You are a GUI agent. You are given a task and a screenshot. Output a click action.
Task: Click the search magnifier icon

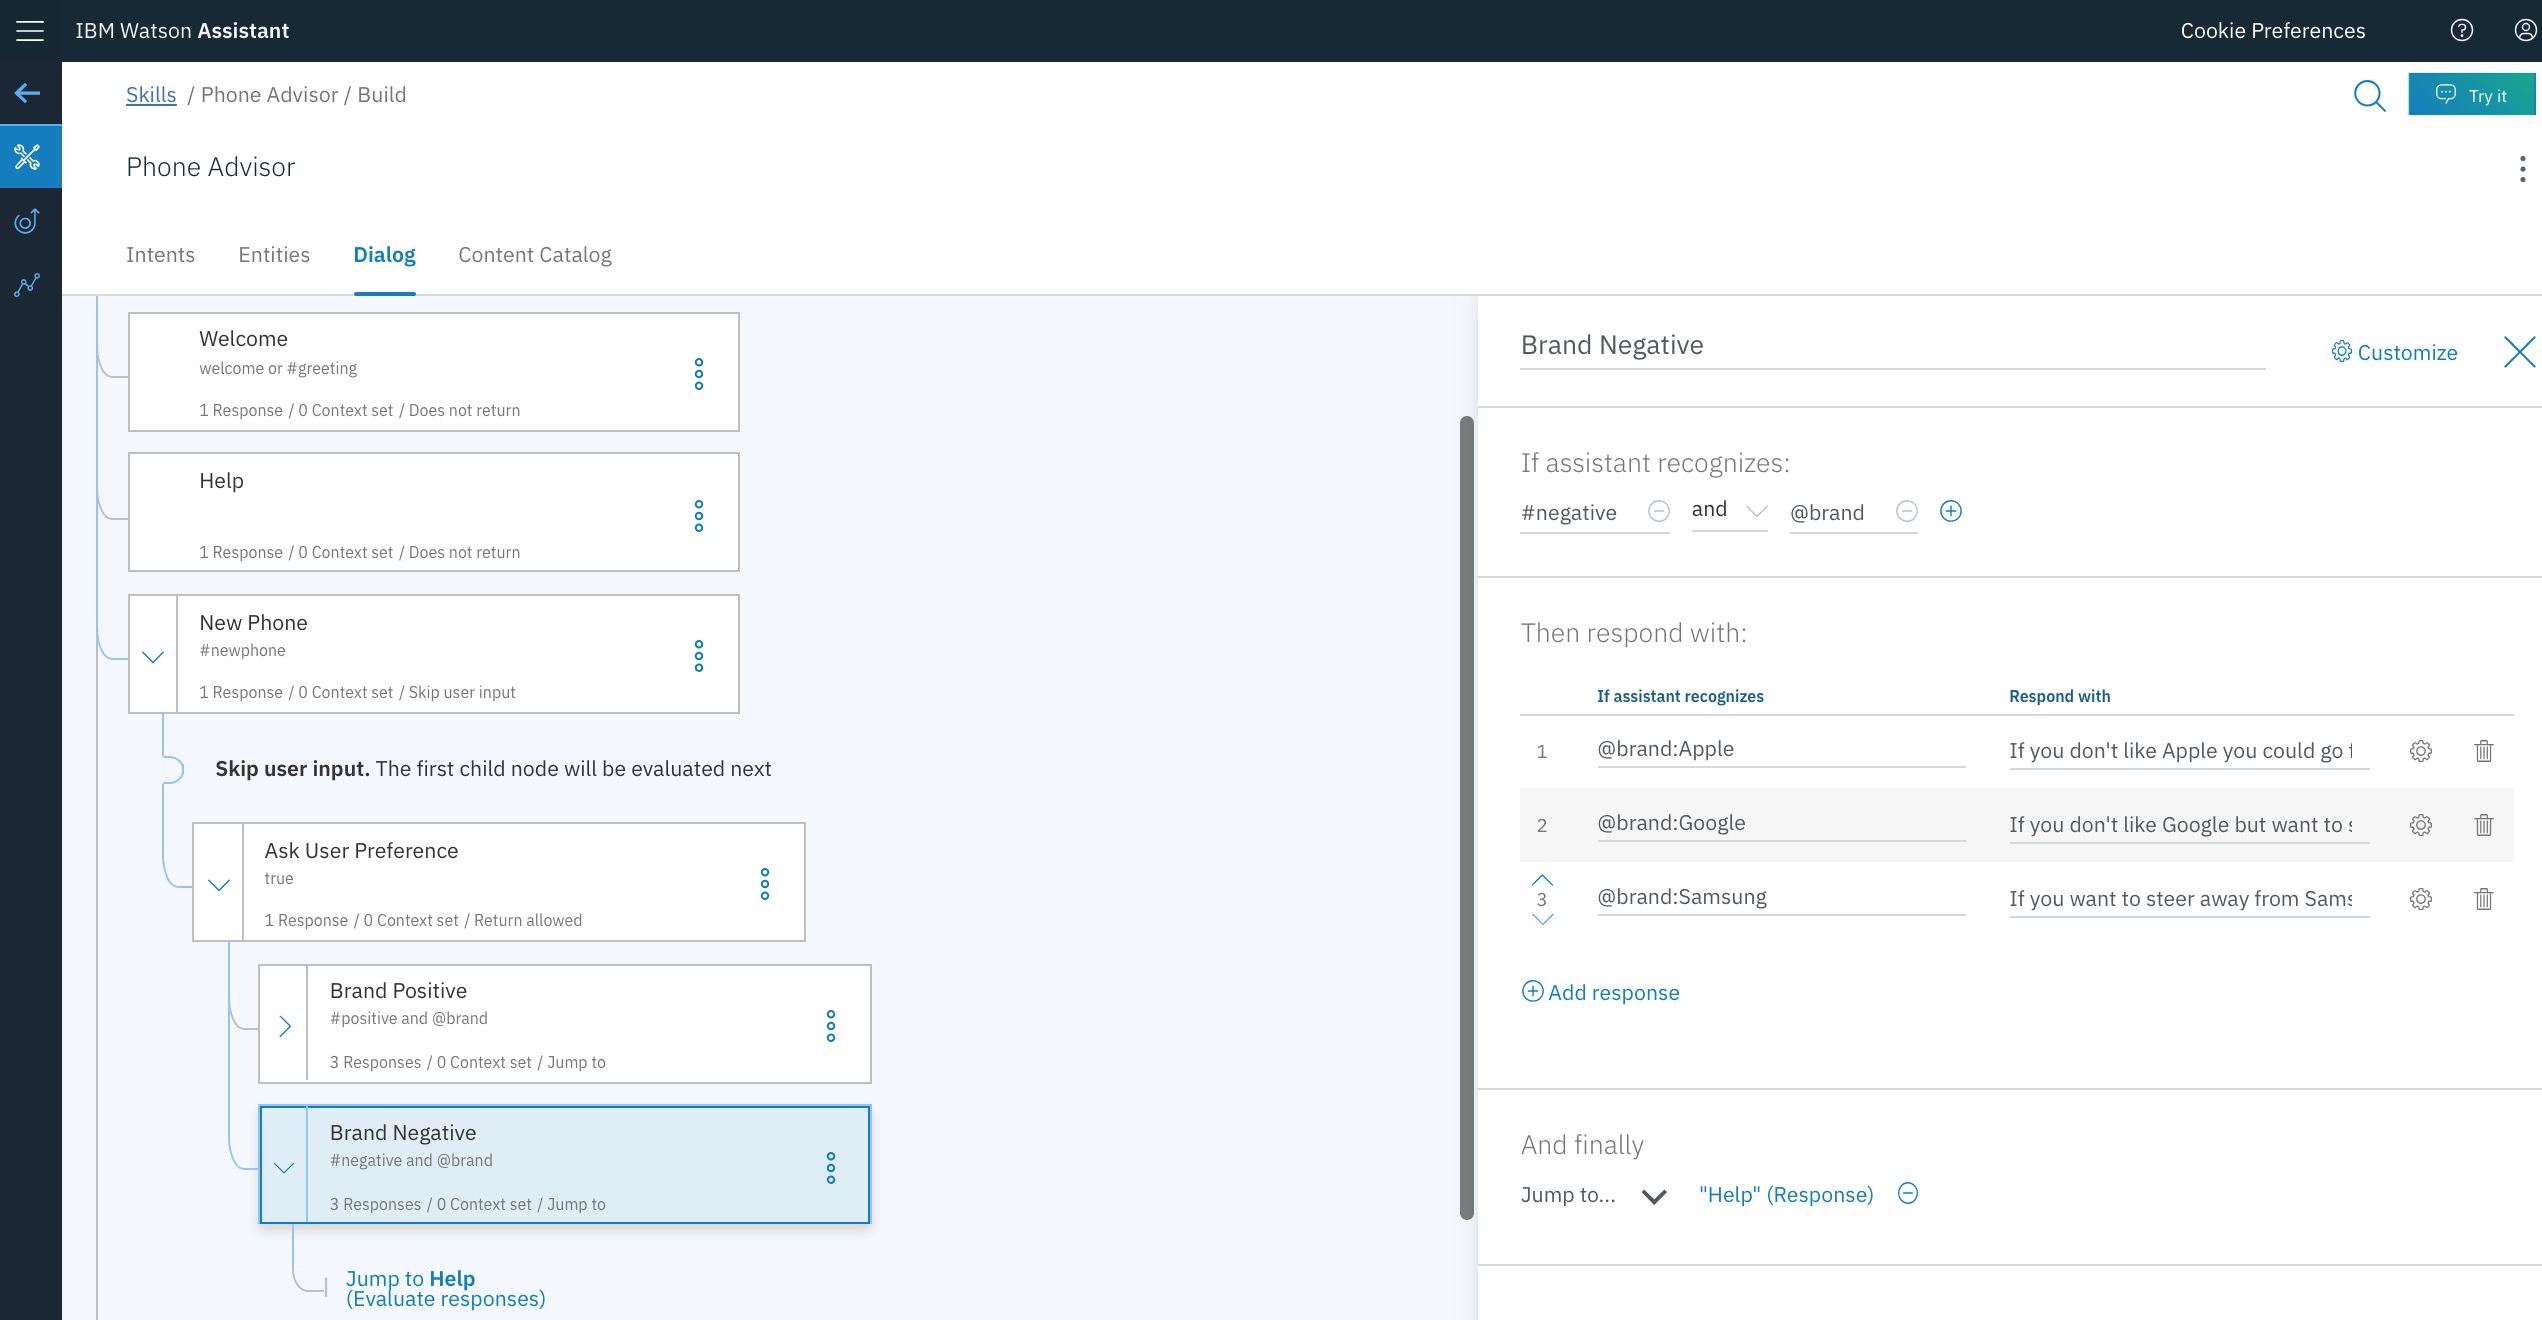click(2369, 96)
